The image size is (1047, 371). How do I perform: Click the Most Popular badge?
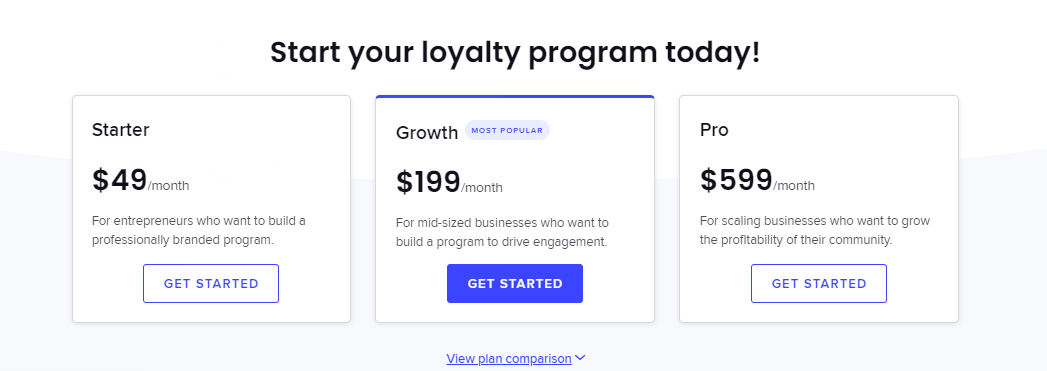coord(507,130)
